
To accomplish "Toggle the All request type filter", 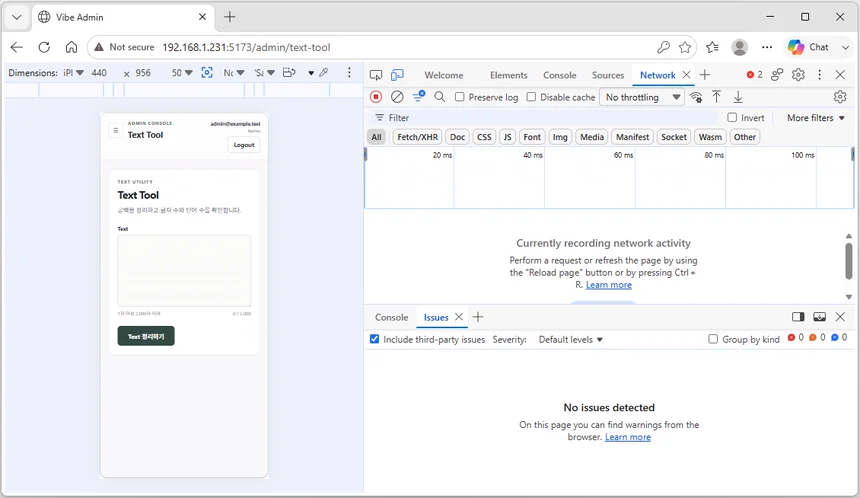I will 376,137.
